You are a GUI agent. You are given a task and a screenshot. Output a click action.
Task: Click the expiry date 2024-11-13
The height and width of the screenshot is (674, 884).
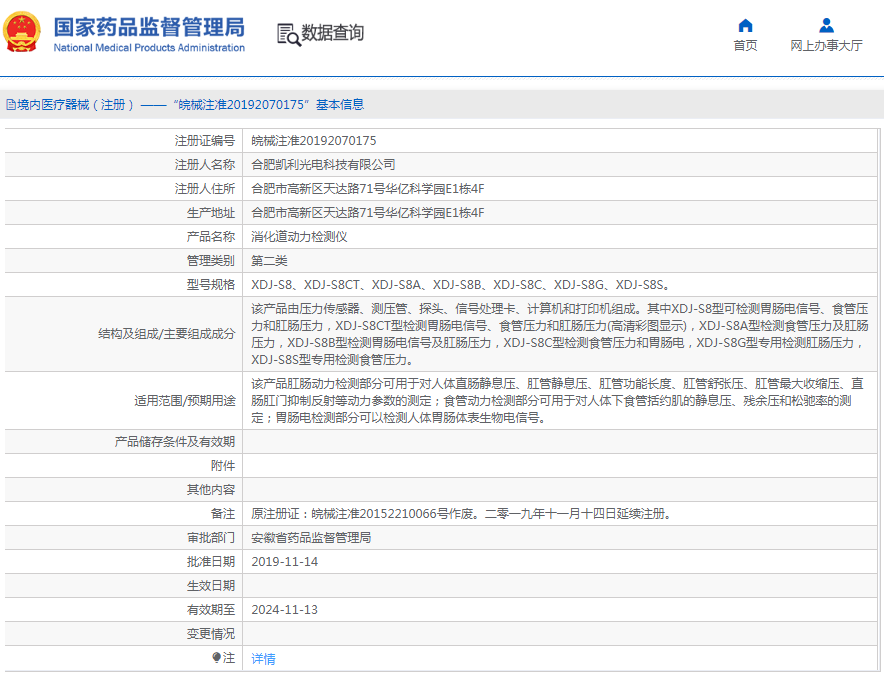coord(284,610)
